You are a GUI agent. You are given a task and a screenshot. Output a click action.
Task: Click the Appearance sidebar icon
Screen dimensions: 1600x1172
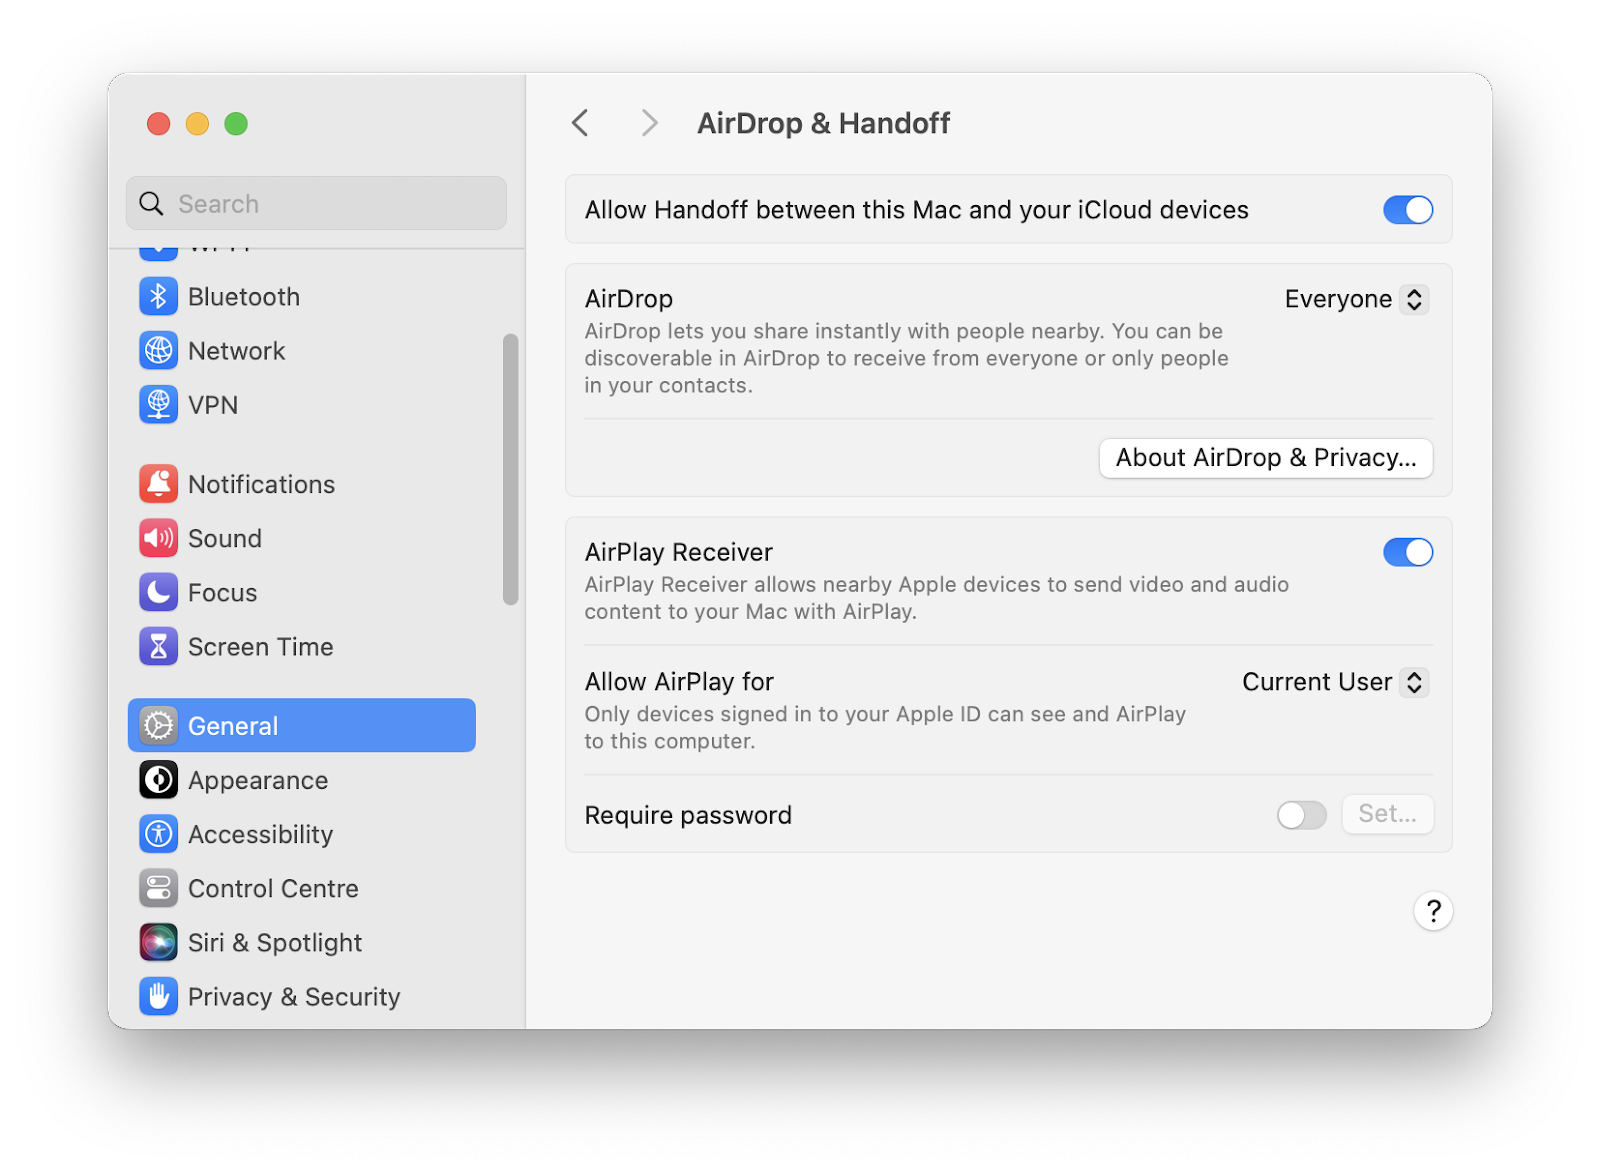[158, 780]
